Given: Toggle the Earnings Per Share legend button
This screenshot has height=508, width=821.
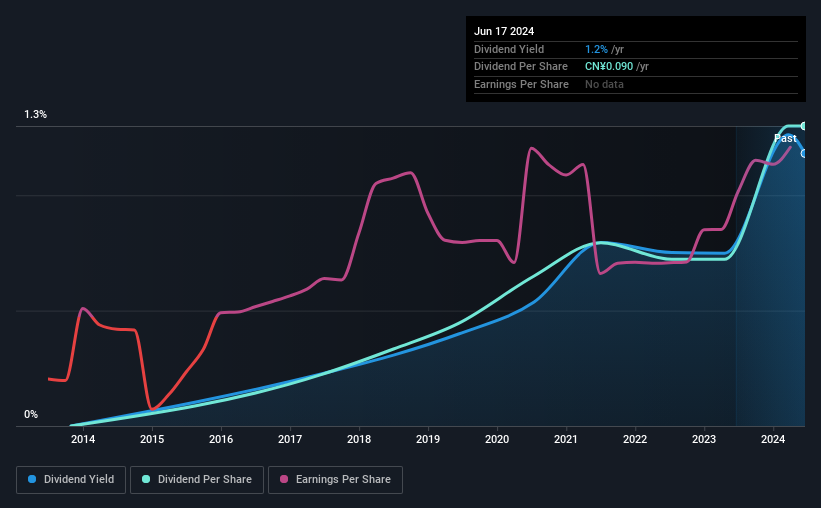Looking at the screenshot, I should coord(336,480).
